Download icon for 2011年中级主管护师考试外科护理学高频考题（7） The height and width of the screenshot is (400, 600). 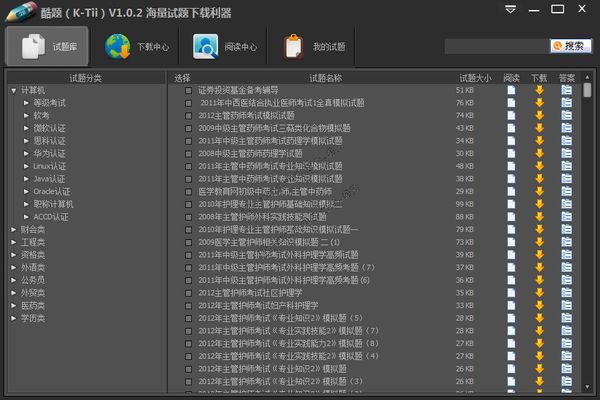[x=540, y=267]
